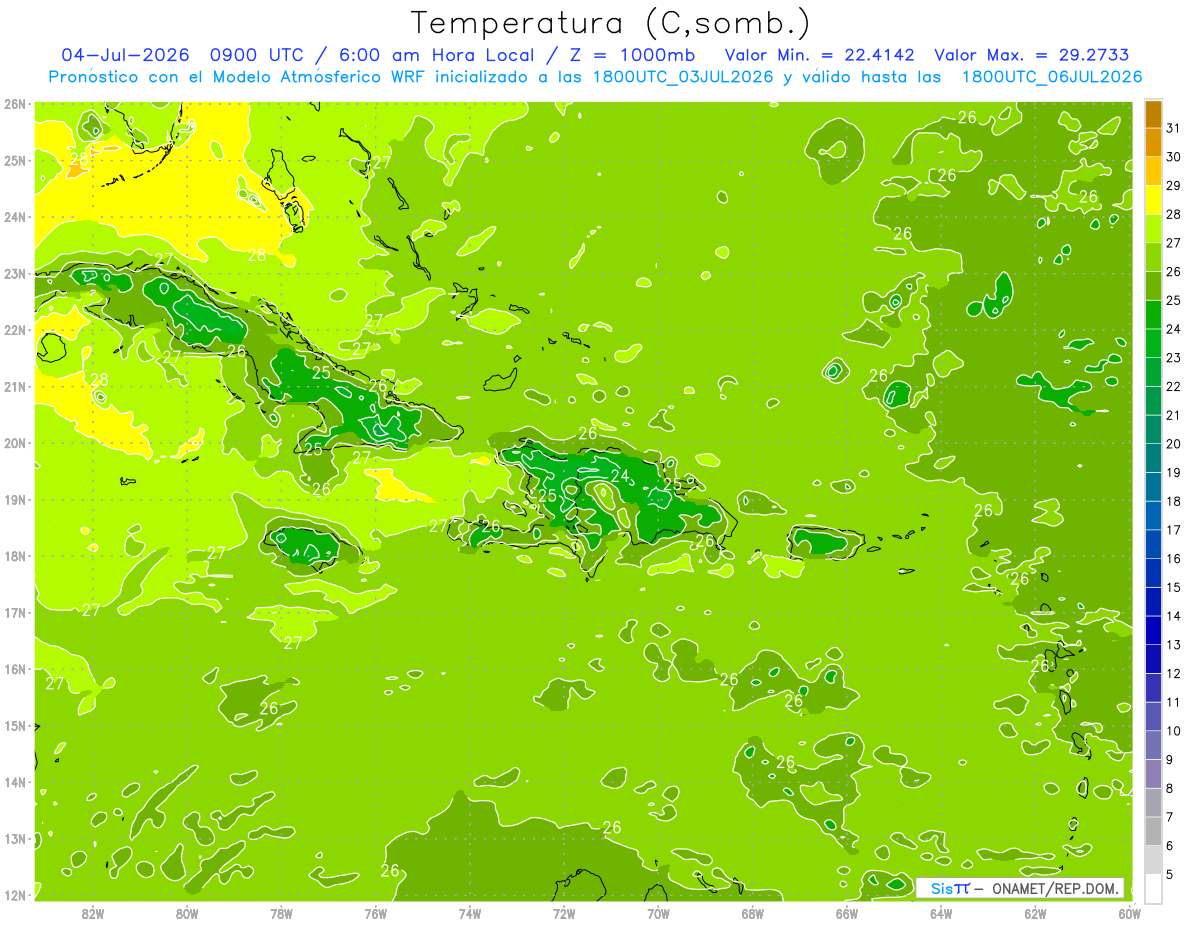Click the "62W" longitude axis label
The height and width of the screenshot is (927, 1200).
(x=1035, y=913)
